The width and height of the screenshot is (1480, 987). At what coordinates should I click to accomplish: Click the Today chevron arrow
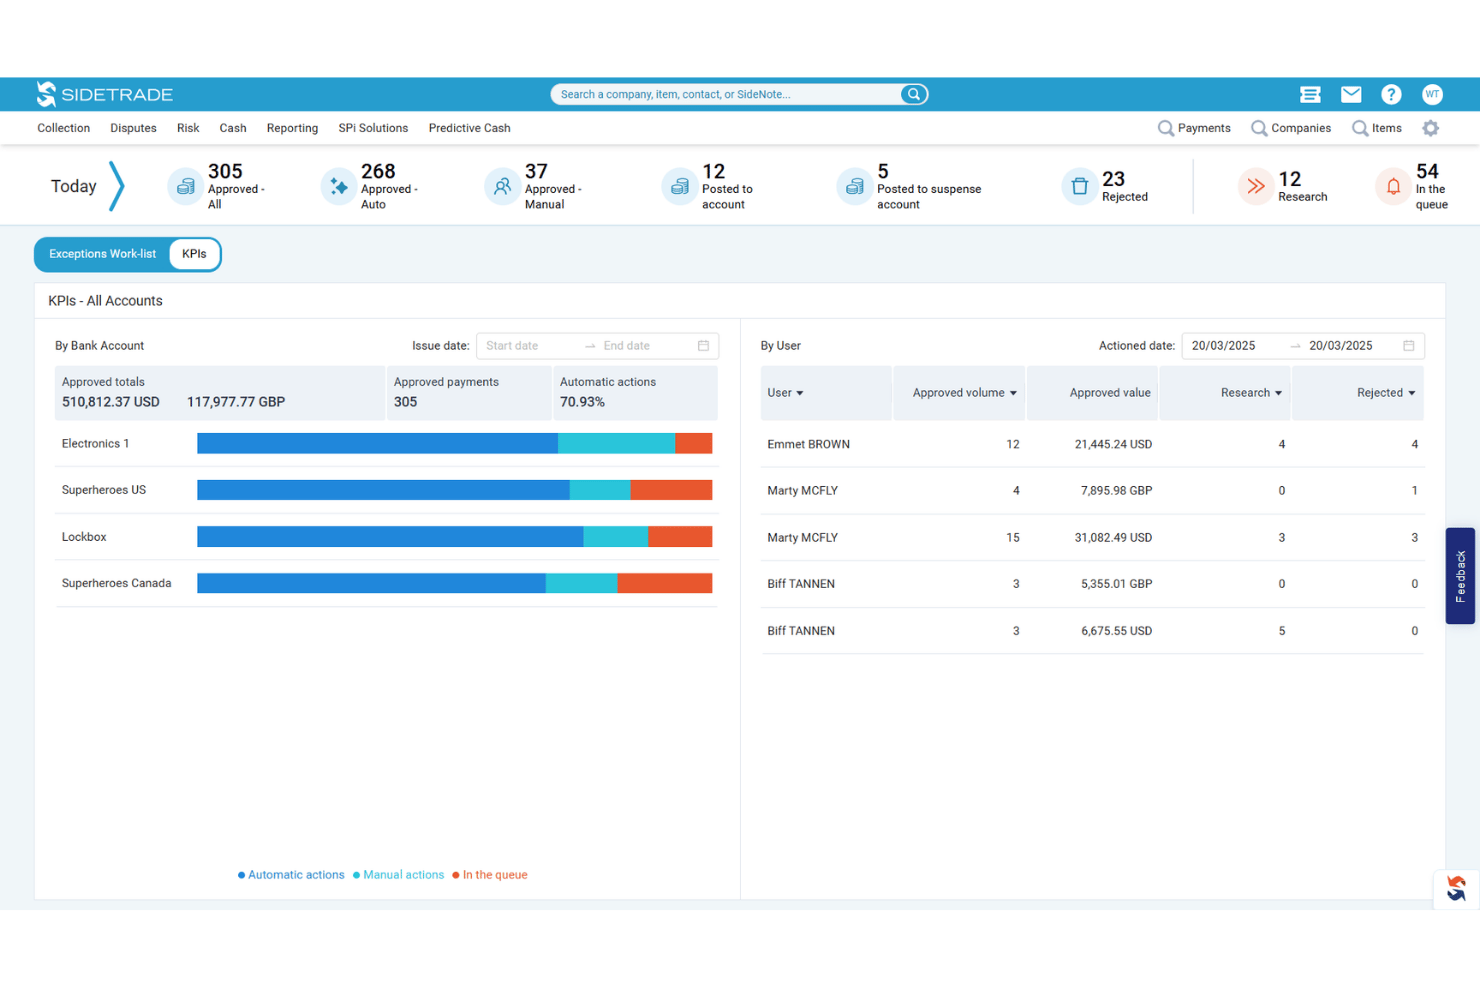pos(117,186)
